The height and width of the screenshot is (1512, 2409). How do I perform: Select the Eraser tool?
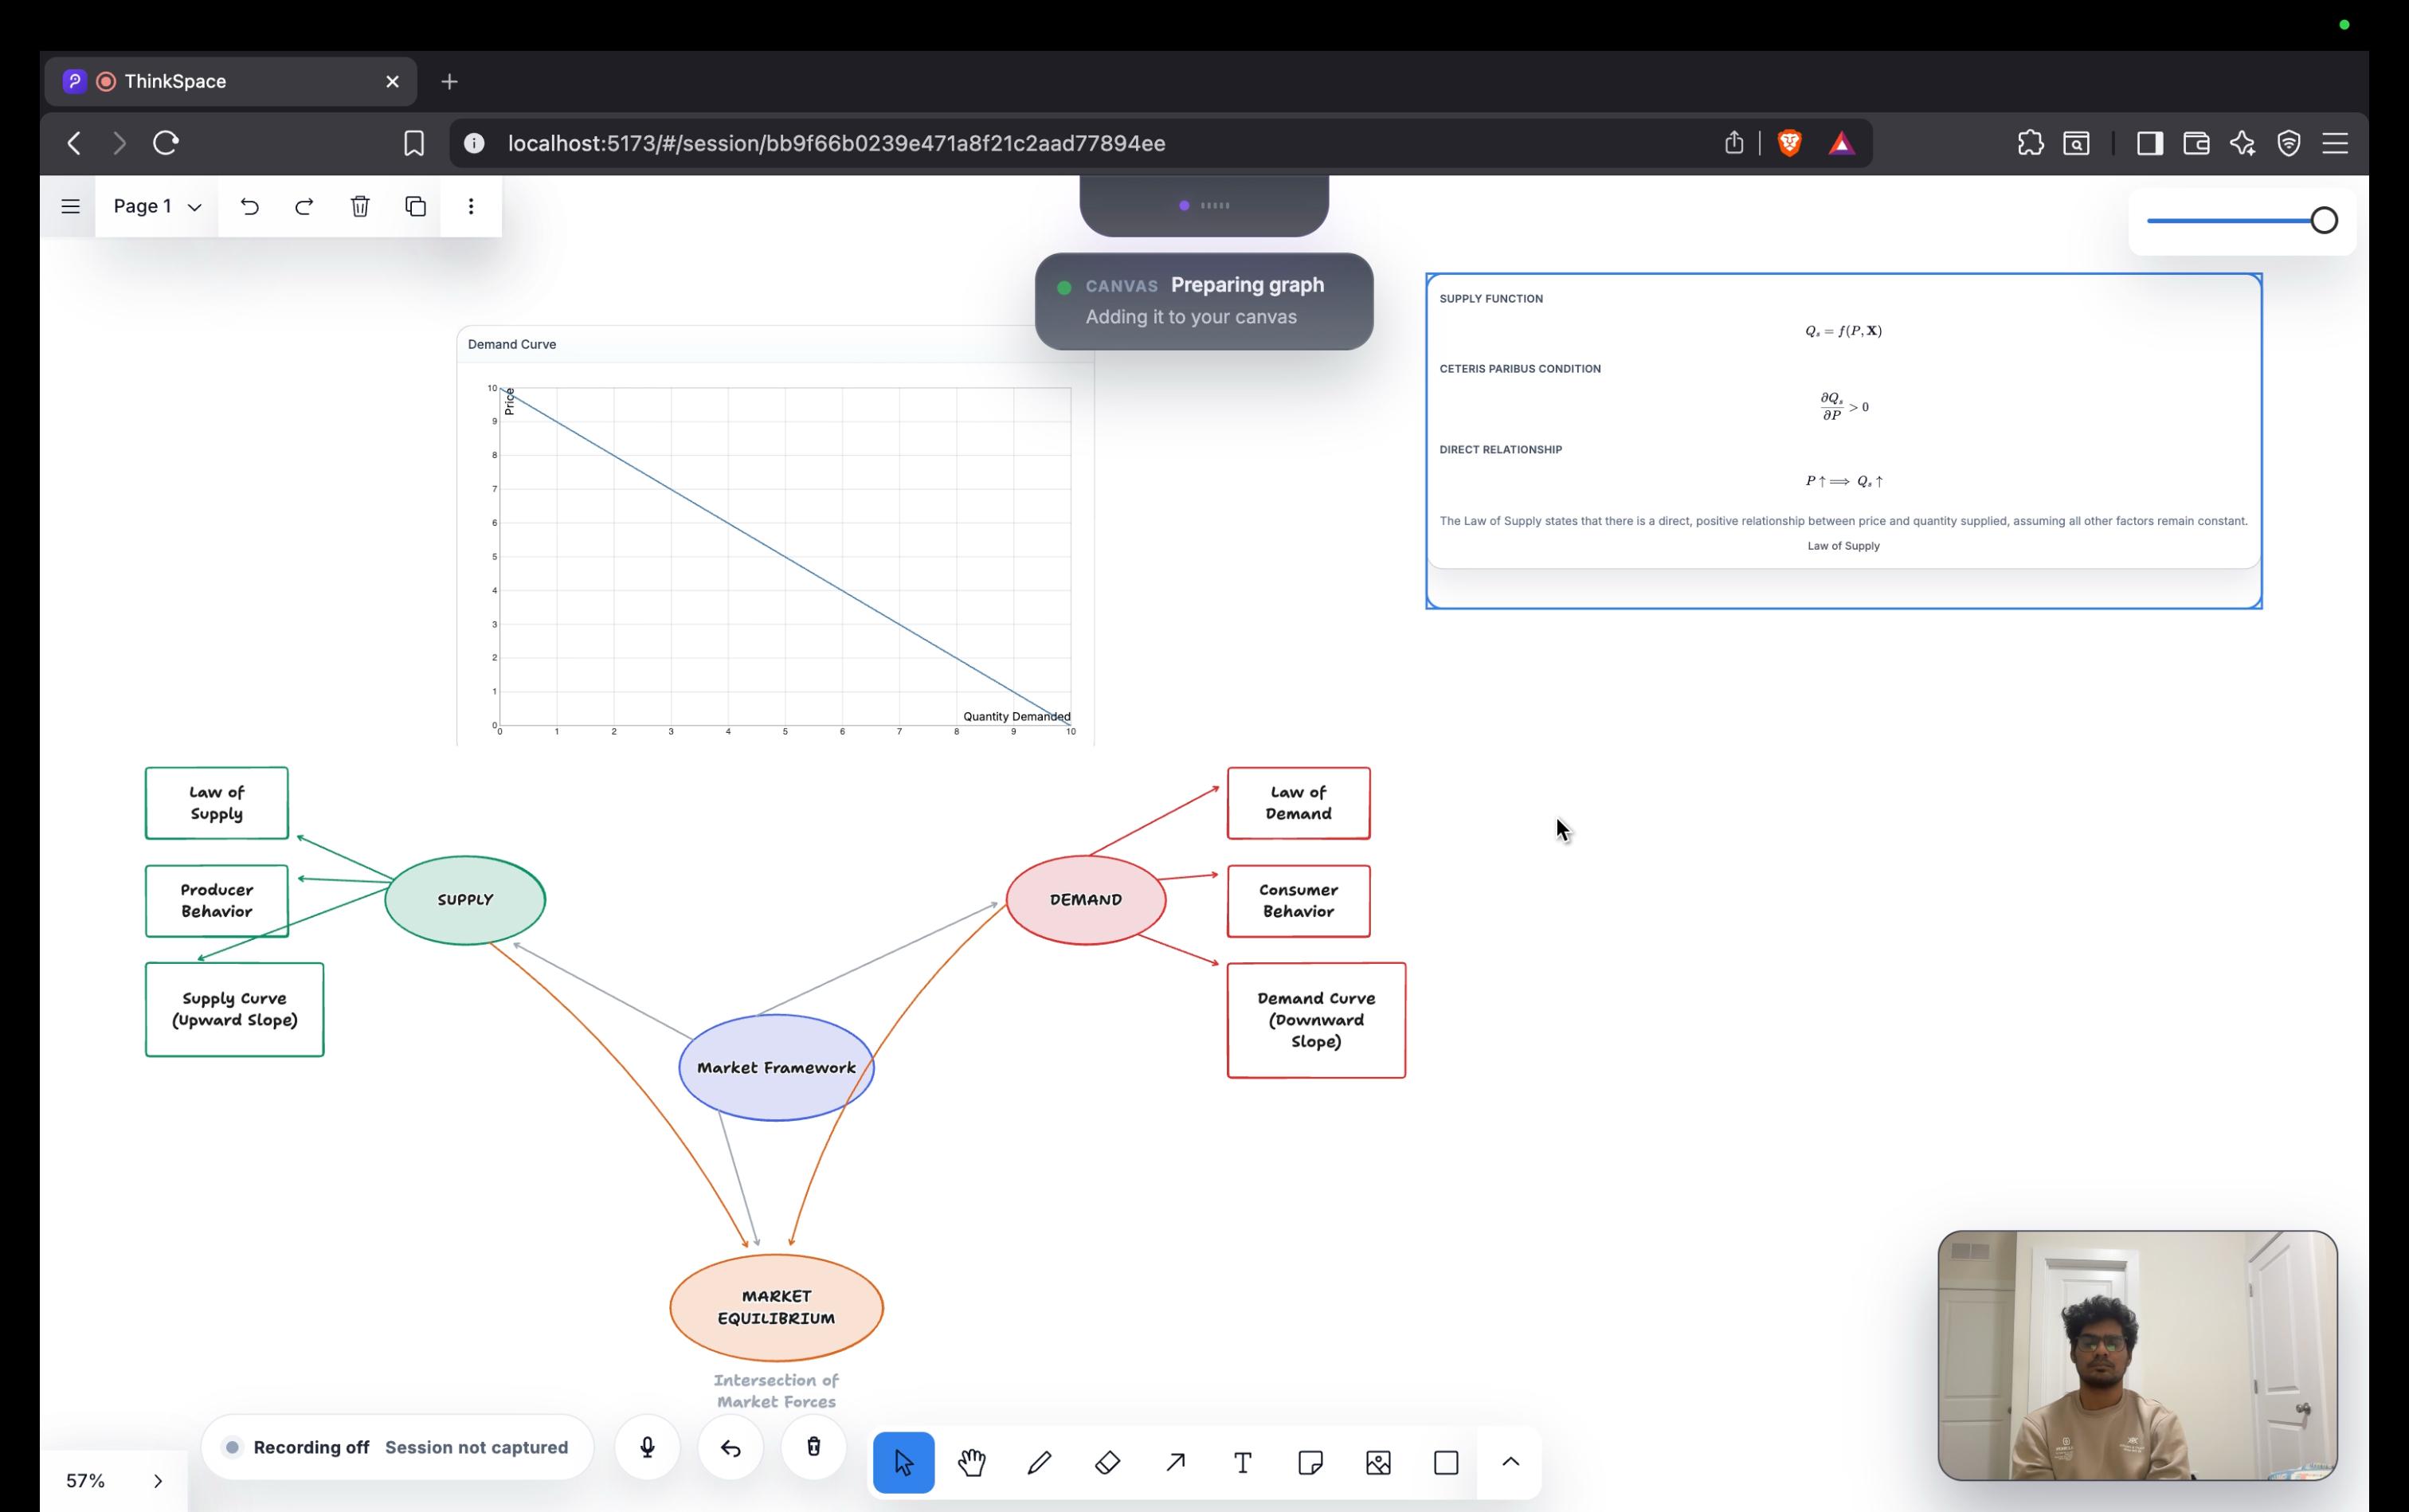[x=1107, y=1463]
